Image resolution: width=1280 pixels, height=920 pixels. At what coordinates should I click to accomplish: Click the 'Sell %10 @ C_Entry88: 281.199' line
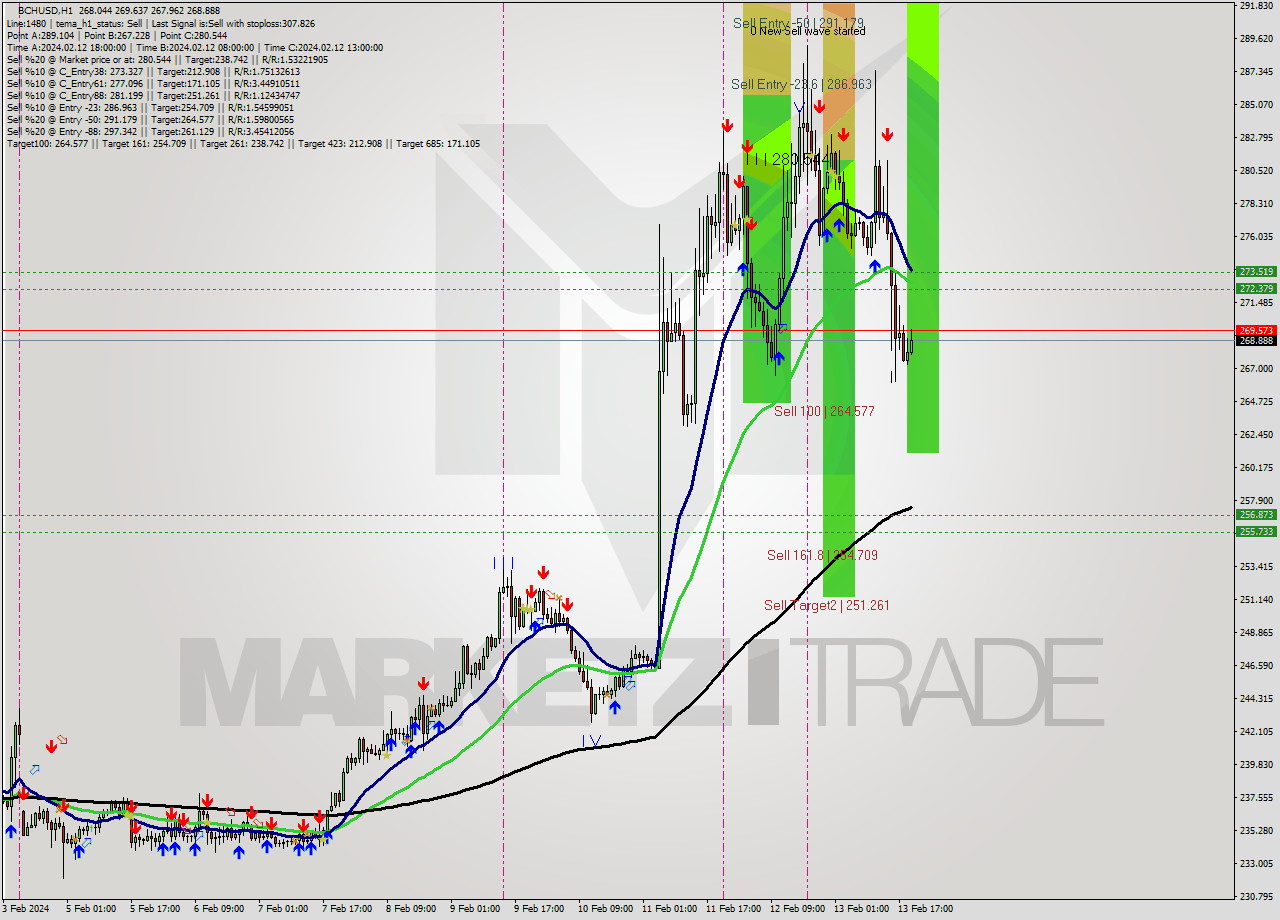click(x=153, y=95)
